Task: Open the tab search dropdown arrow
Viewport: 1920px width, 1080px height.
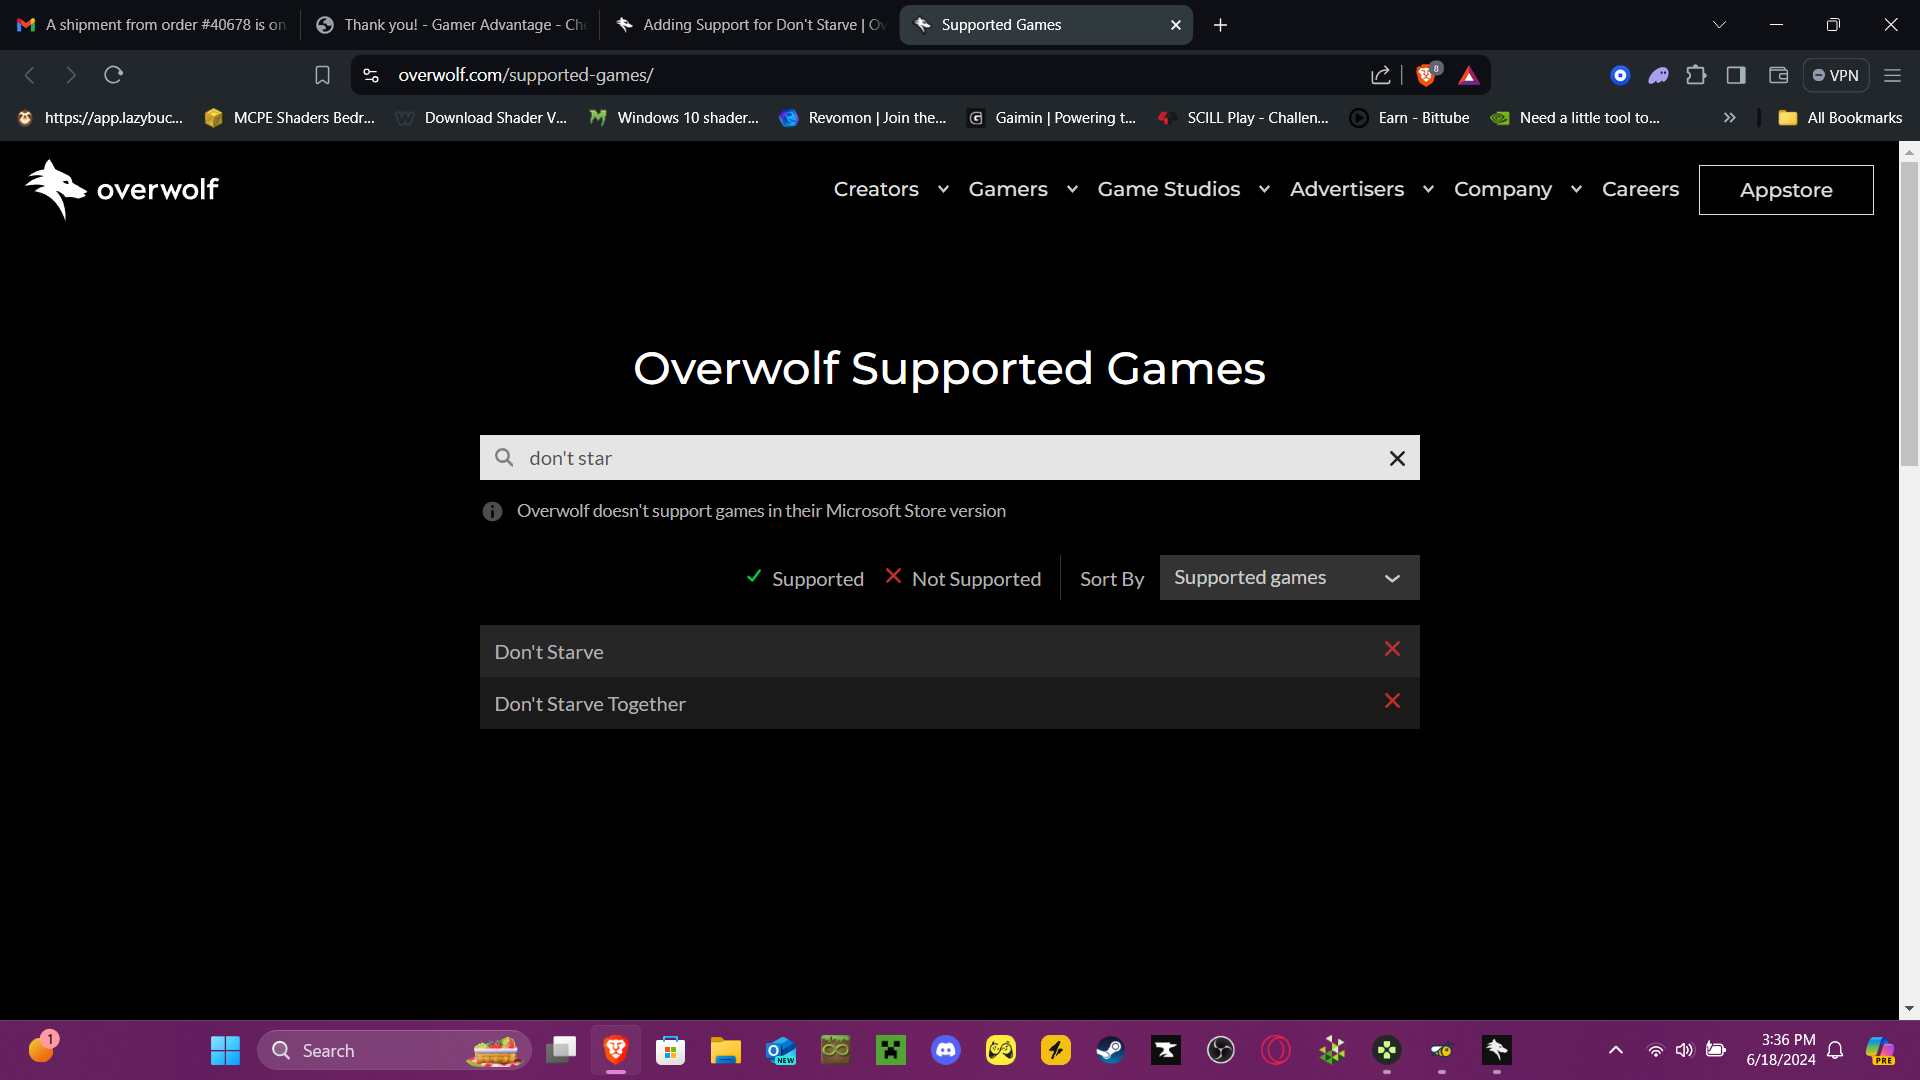Action: coord(1719,25)
